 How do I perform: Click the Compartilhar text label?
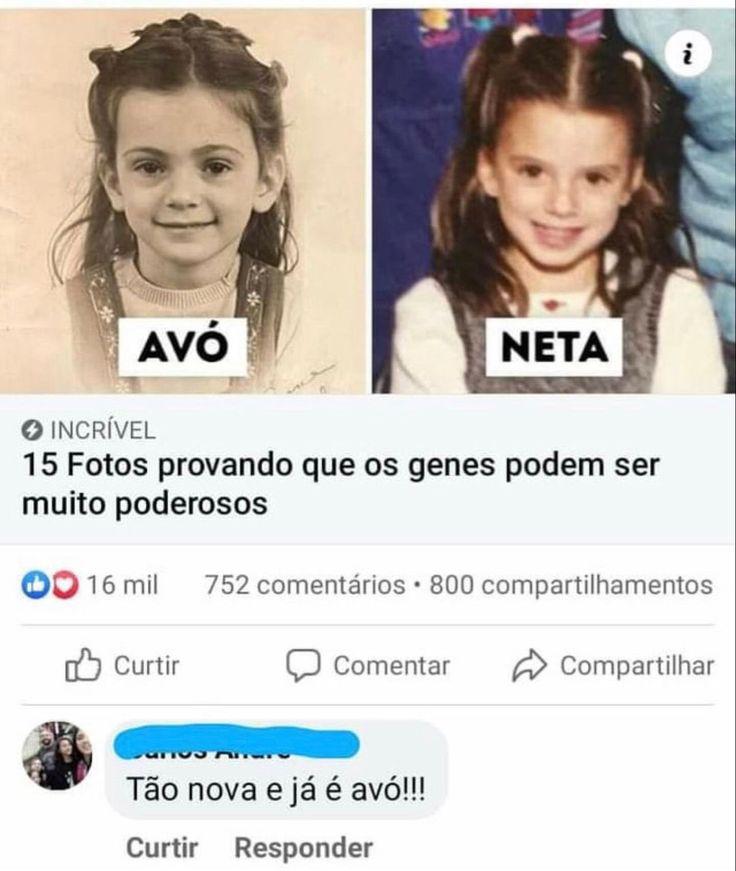click(x=637, y=665)
